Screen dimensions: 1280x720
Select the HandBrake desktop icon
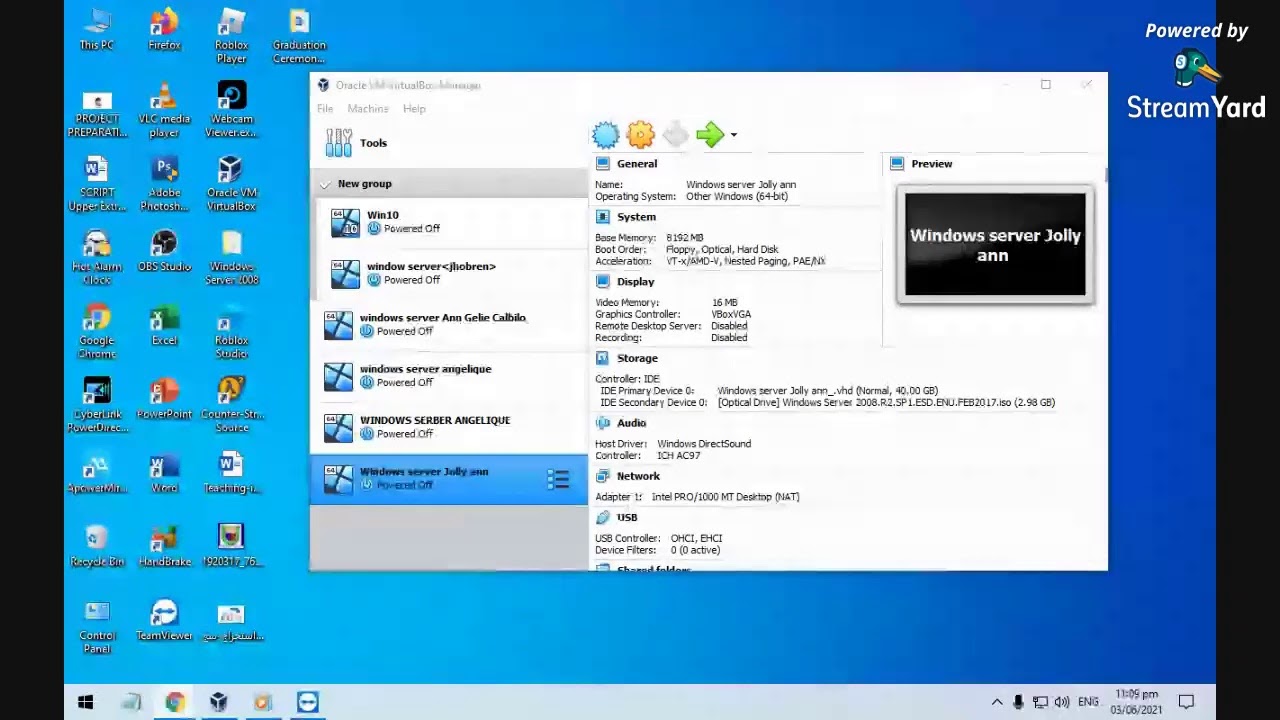coord(164,547)
